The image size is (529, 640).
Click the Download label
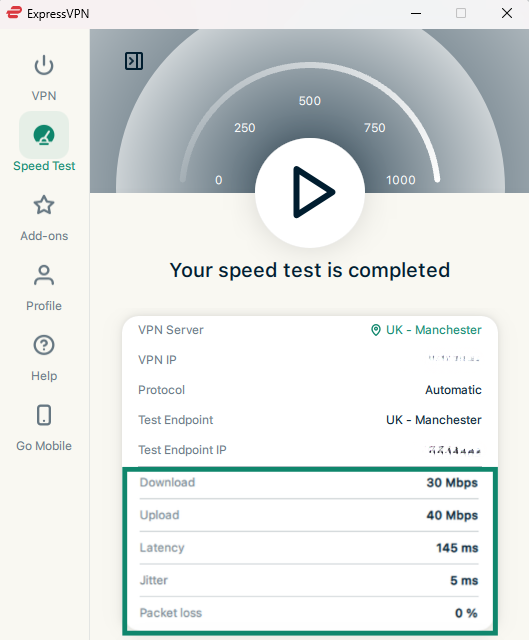[167, 482]
